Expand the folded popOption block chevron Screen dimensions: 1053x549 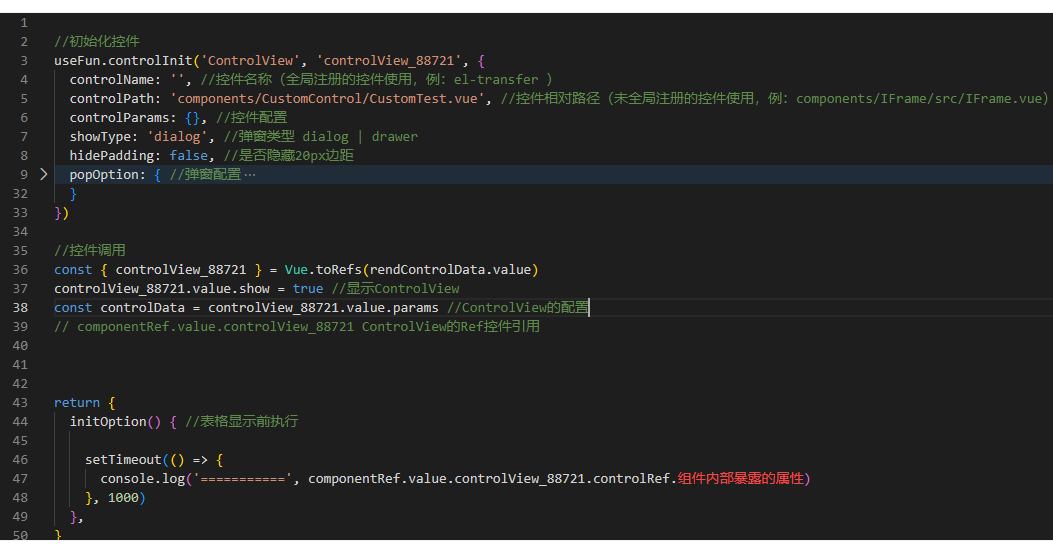coord(43,174)
